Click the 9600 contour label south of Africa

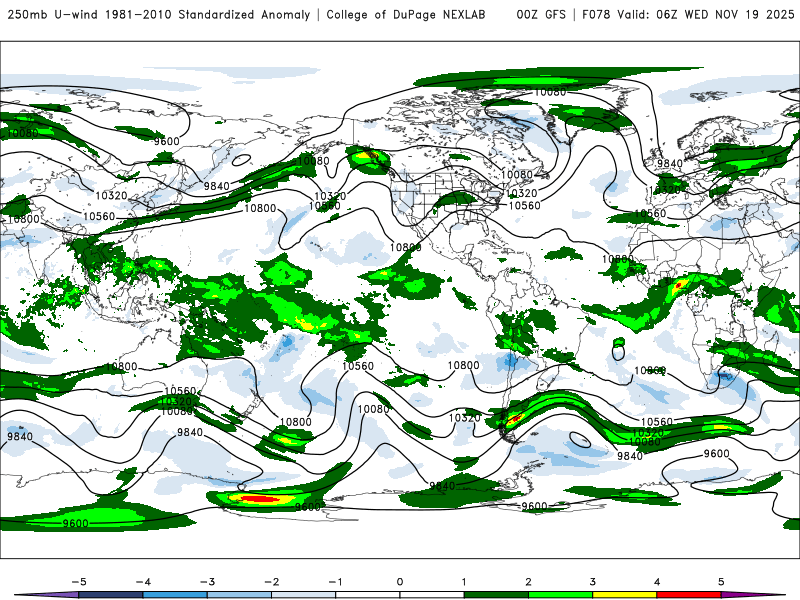pyautogui.click(x=716, y=454)
